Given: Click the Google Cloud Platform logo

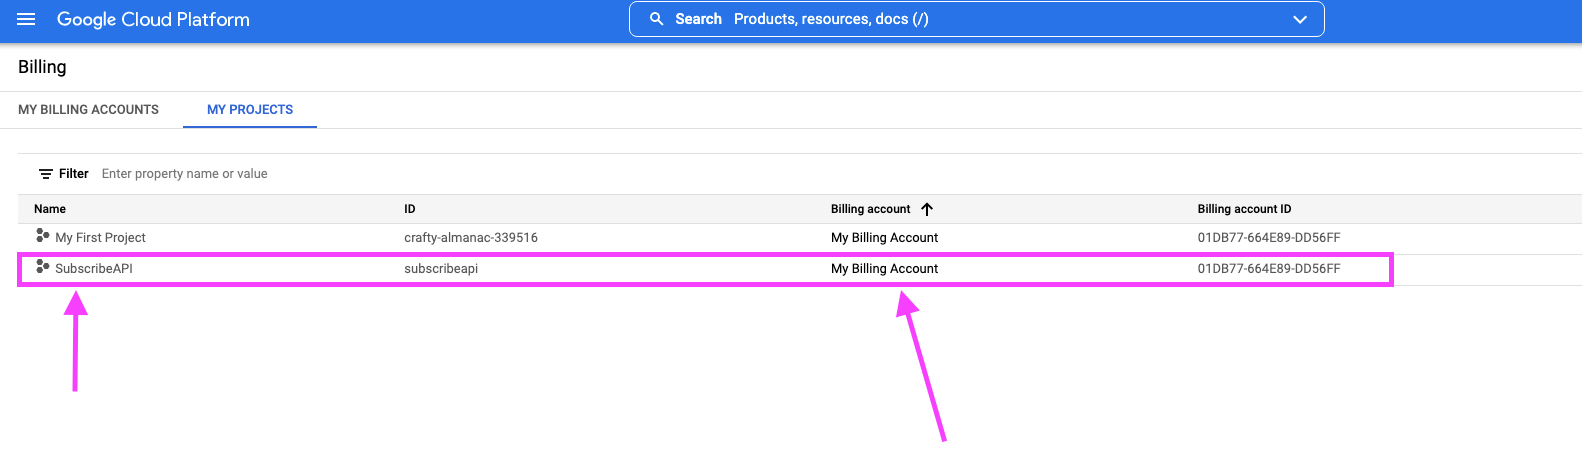Looking at the screenshot, I should [153, 20].
